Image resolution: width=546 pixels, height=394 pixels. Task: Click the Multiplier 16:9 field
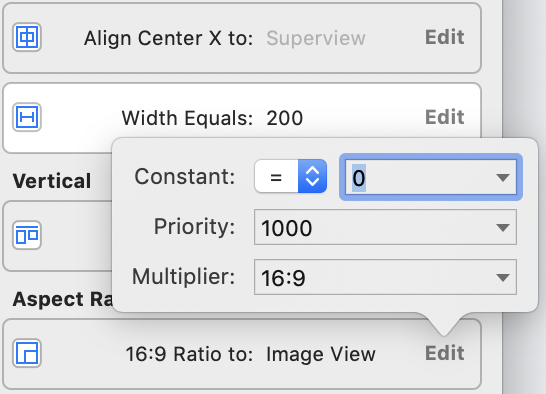(385, 277)
